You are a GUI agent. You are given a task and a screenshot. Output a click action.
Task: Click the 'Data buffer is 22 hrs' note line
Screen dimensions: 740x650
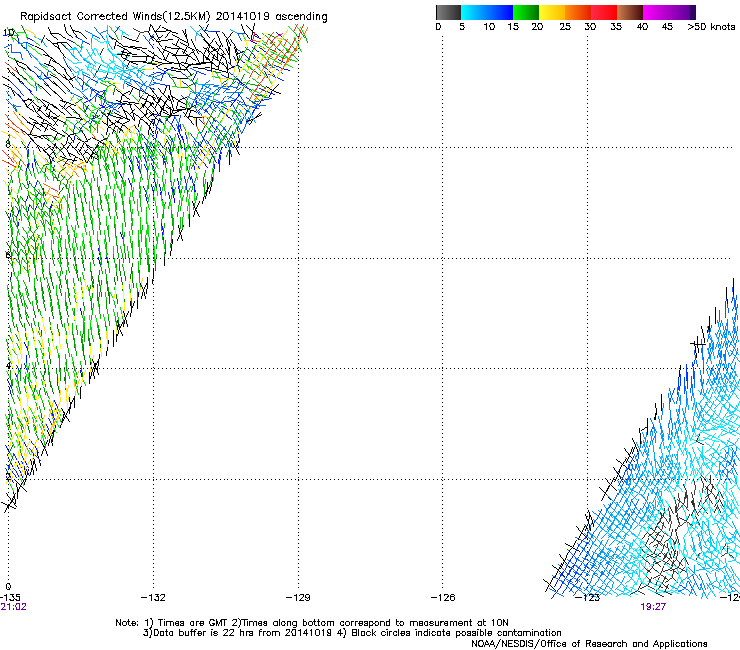point(352,633)
